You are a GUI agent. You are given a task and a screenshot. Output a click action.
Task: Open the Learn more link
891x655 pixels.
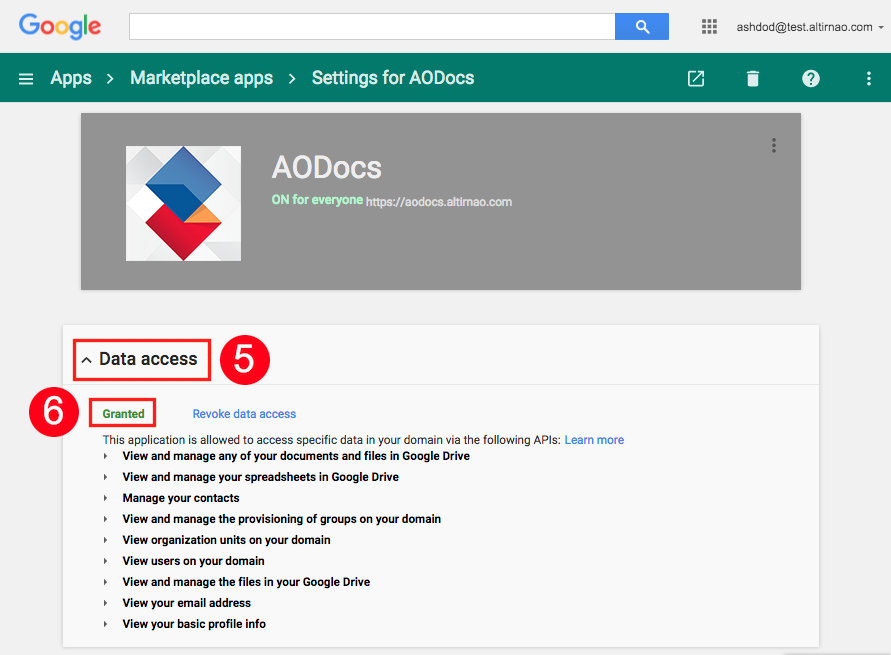point(594,440)
